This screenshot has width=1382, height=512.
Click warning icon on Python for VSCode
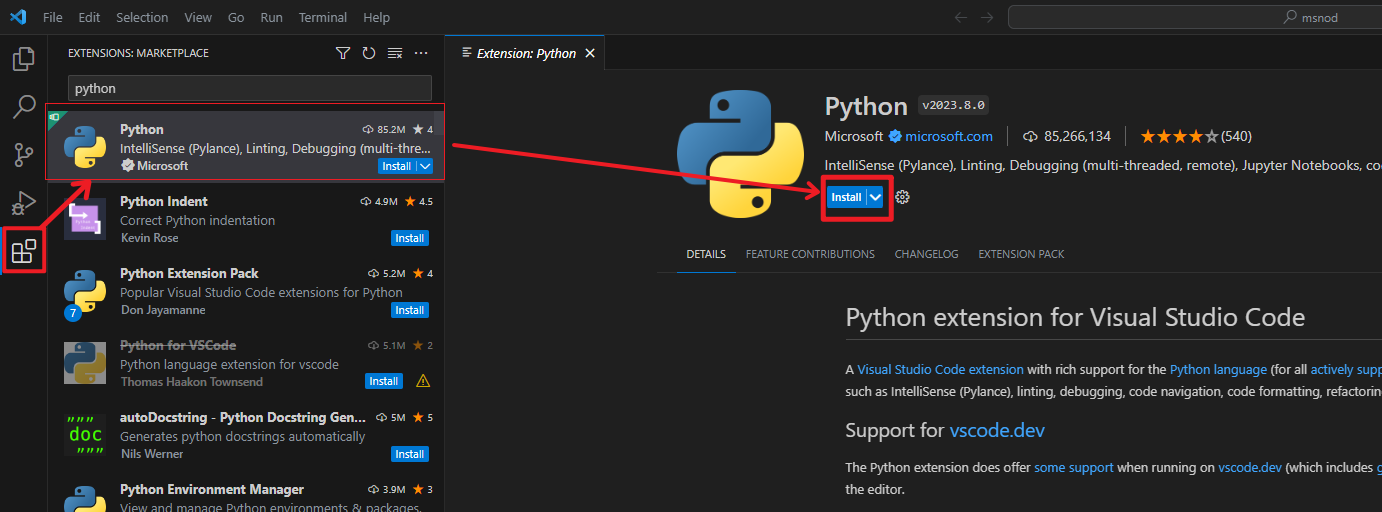(x=423, y=381)
